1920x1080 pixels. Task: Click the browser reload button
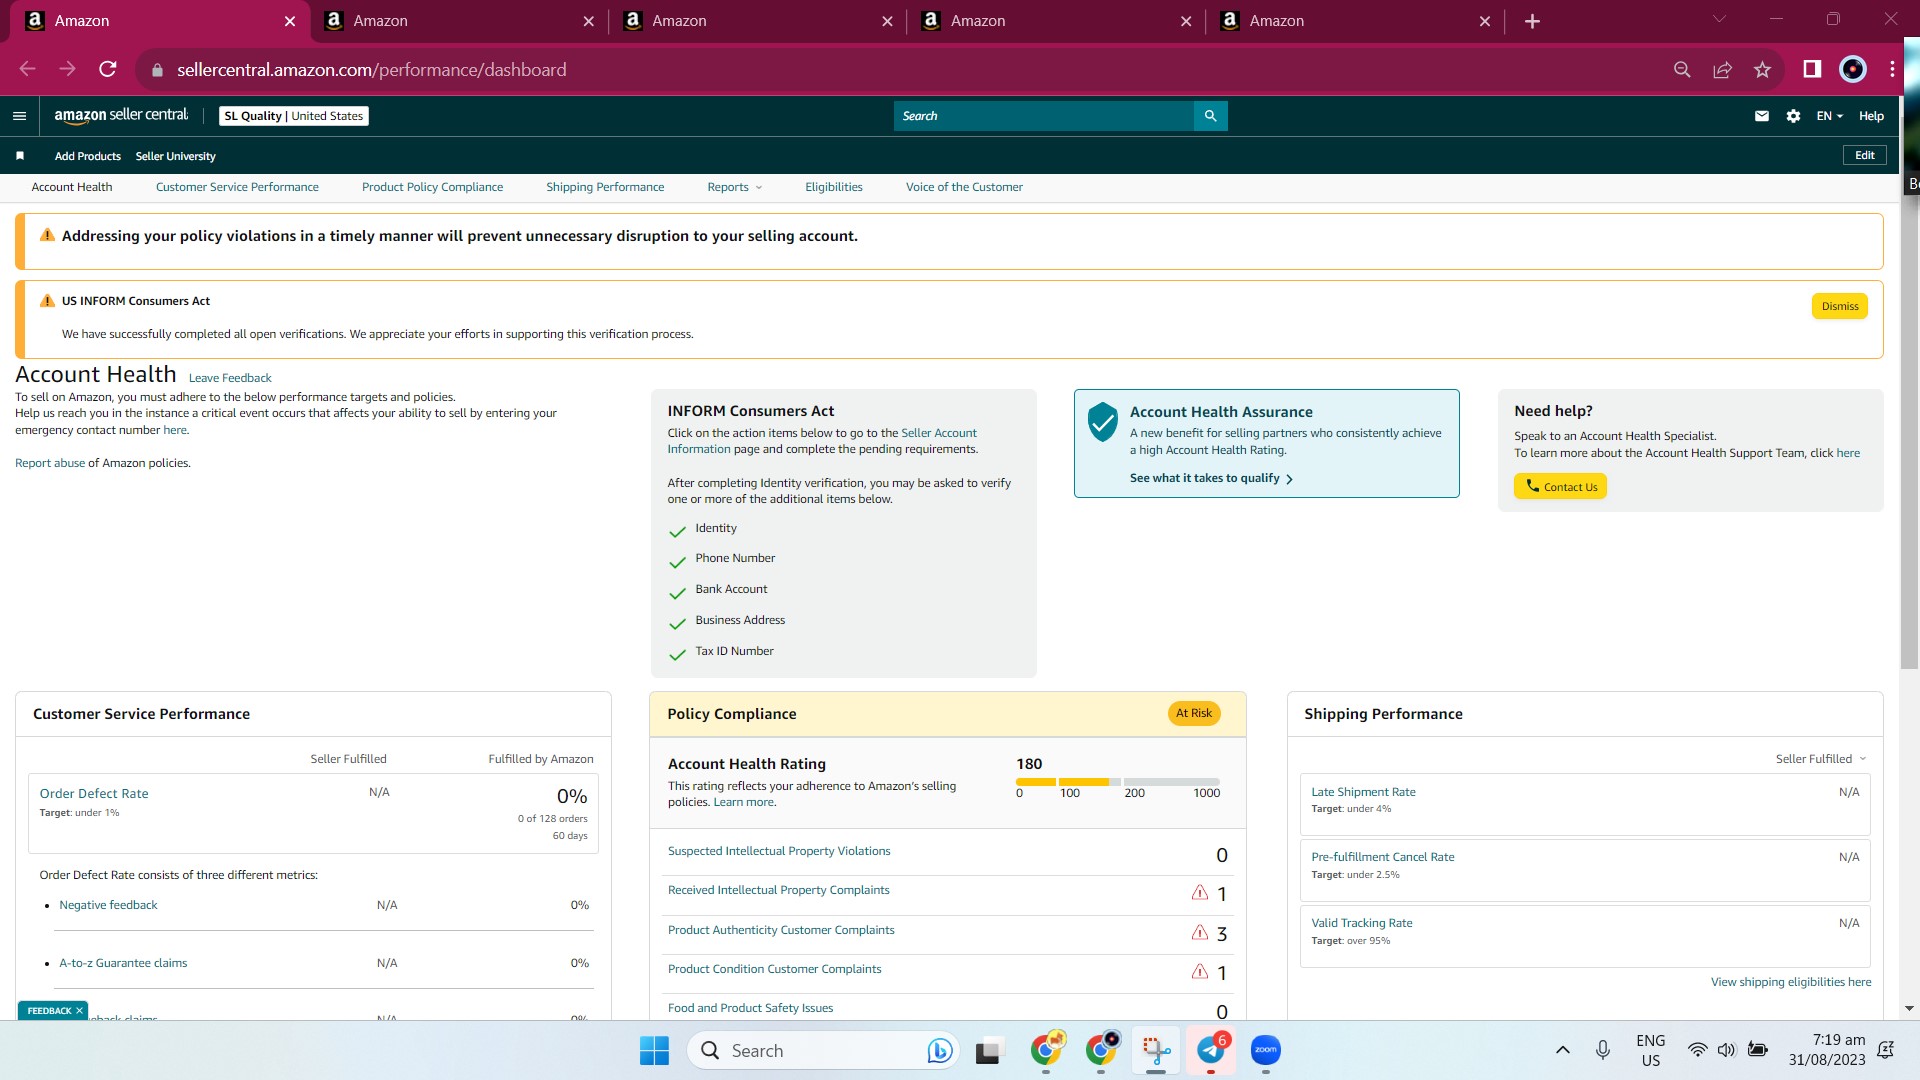tap(108, 69)
